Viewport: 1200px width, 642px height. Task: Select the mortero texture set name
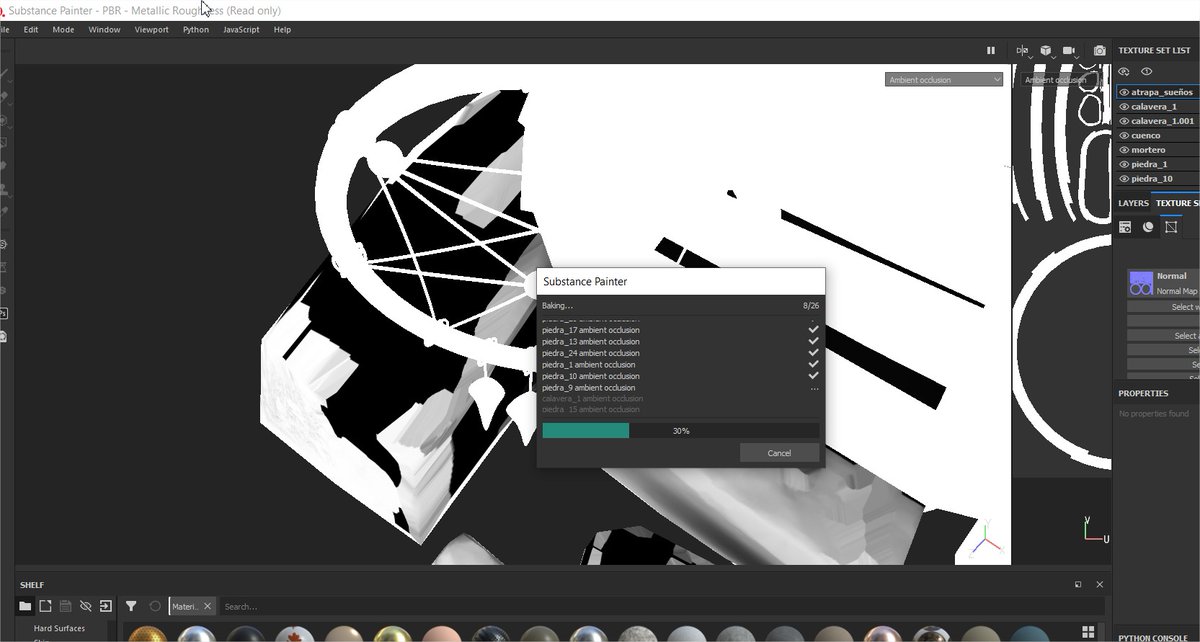(x=1148, y=150)
